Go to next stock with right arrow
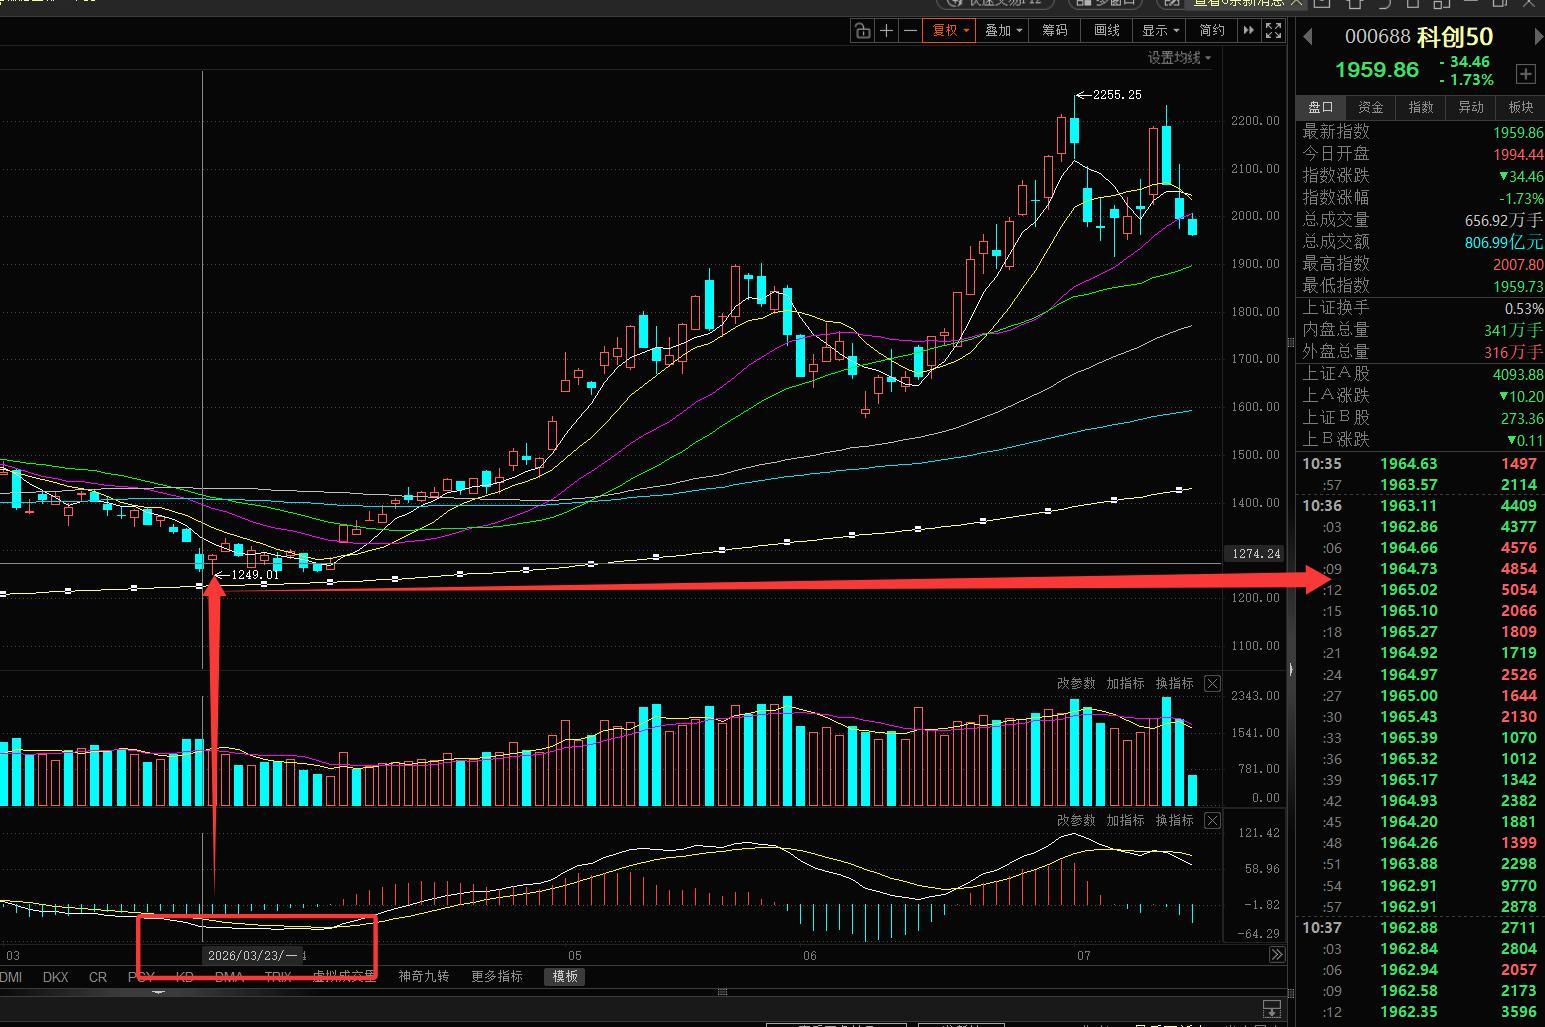 pyautogui.click(x=1538, y=38)
